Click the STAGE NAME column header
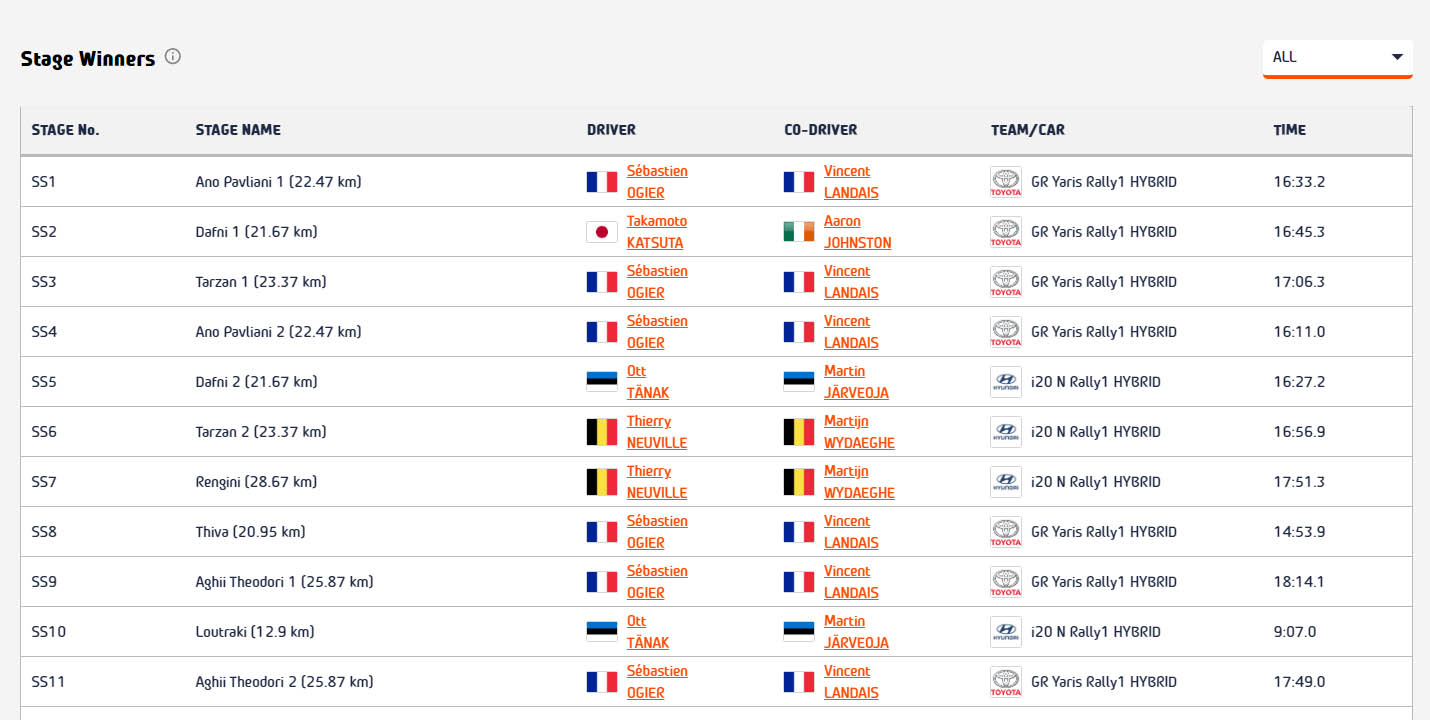 point(238,130)
